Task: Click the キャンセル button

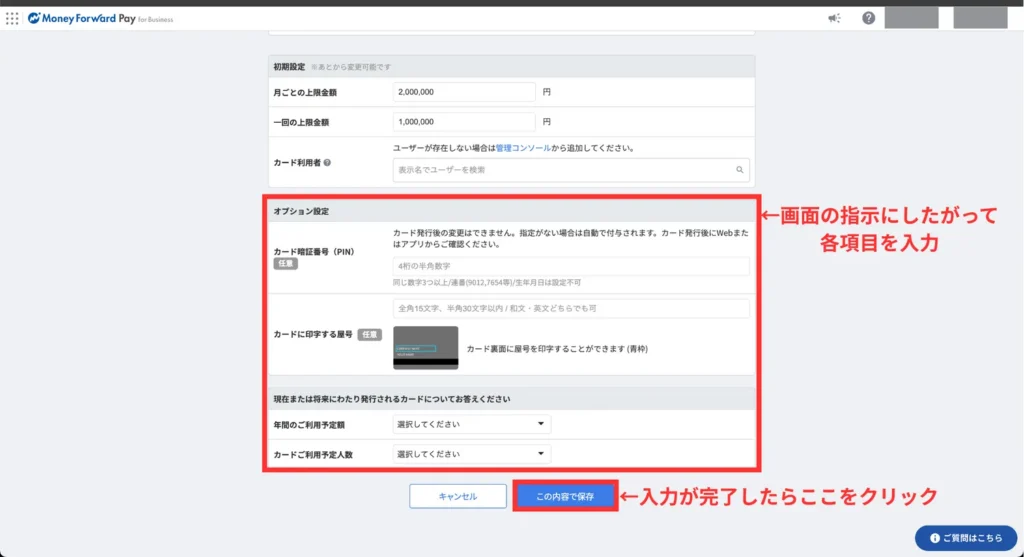Action: click(x=458, y=496)
